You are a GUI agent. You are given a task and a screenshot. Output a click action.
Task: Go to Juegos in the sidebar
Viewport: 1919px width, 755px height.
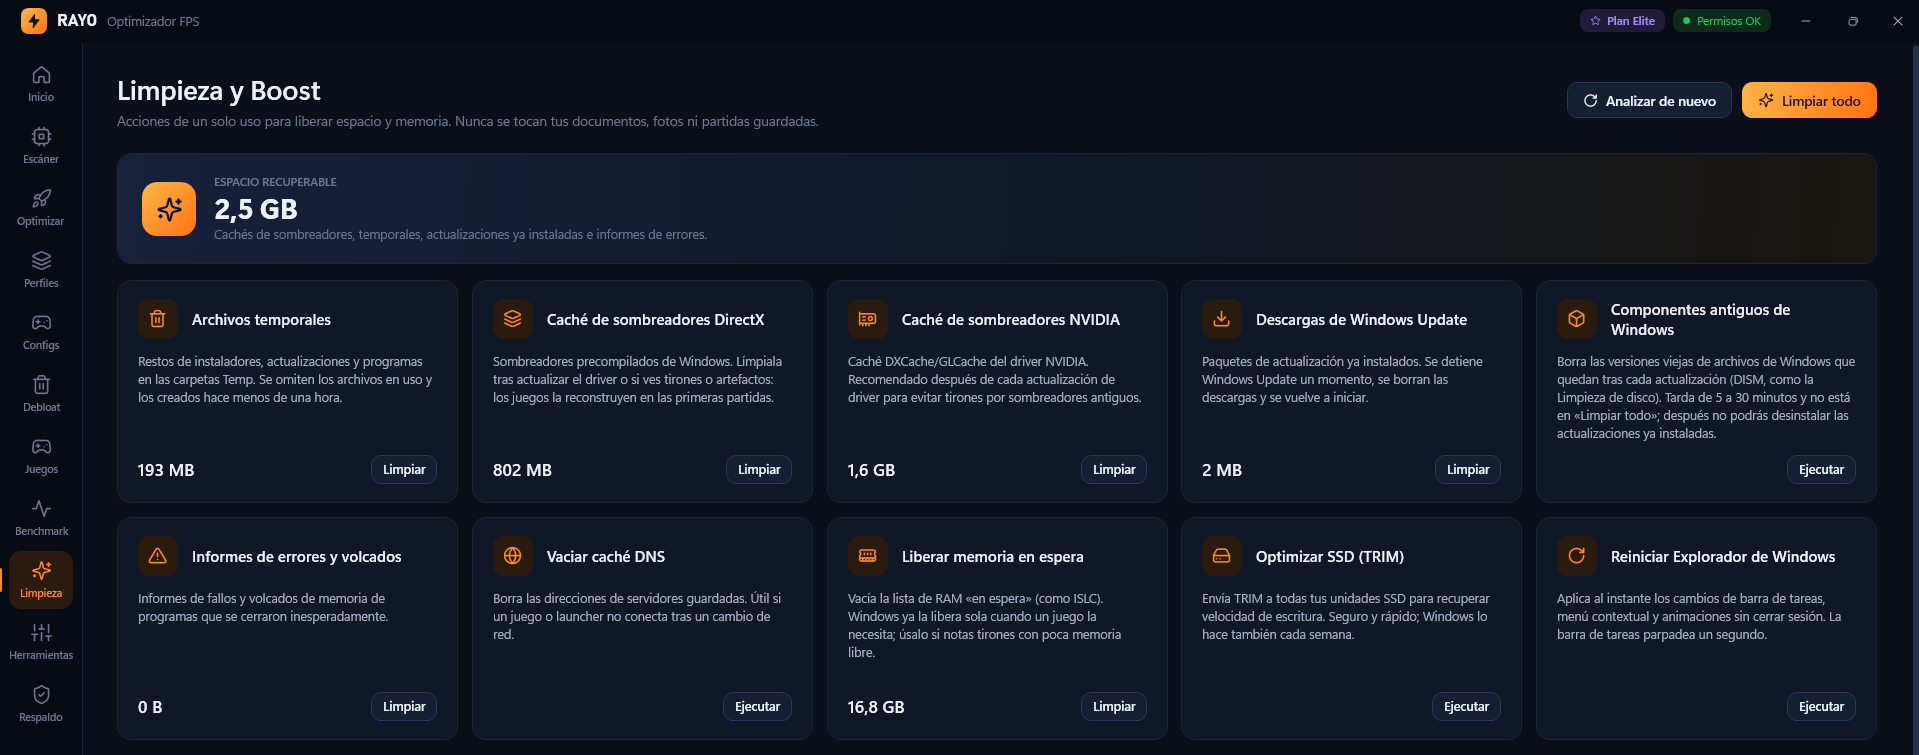point(41,456)
